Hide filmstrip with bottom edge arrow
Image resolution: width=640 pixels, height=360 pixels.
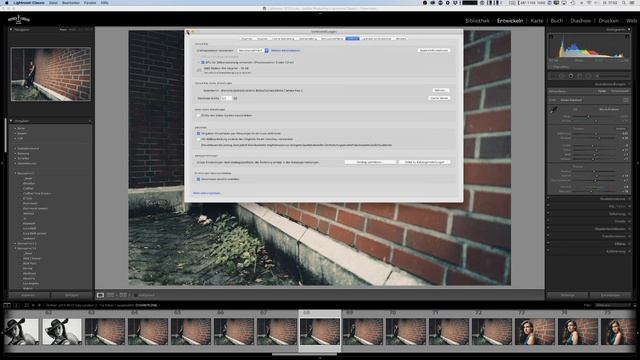pos(320,358)
